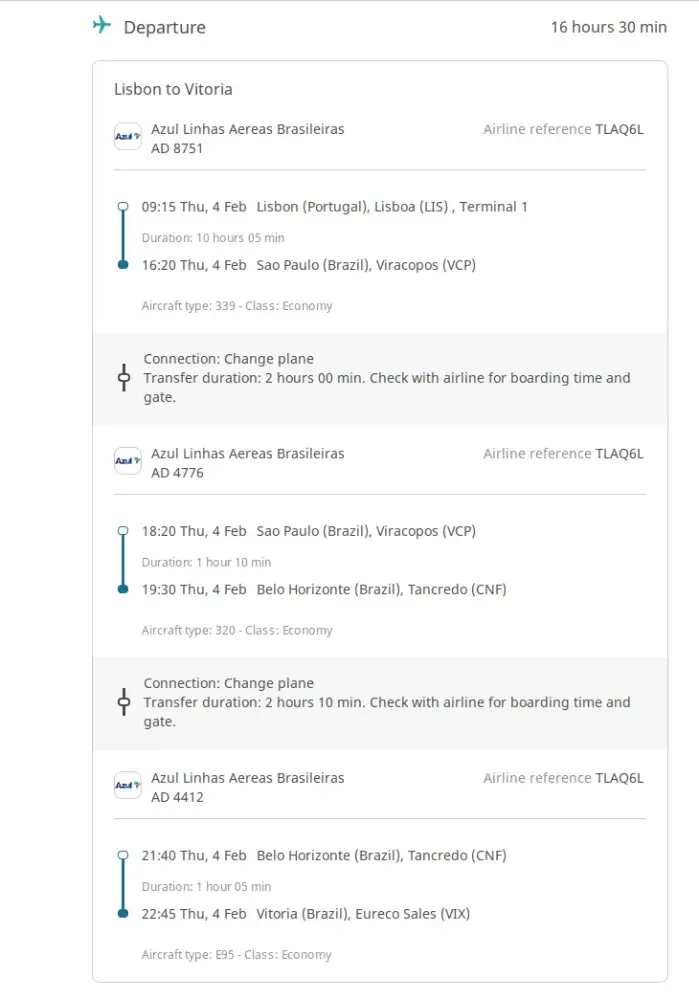The height and width of the screenshot is (1000, 699).
Task: Click the Belo Horizonte arrival marker at 19:30
Action: pyautogui.click(x=123, y=589)
